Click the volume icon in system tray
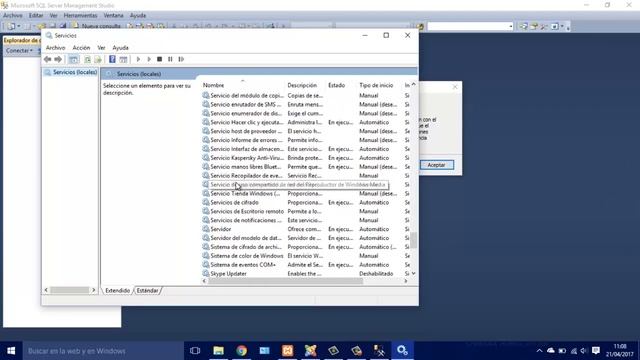 coord(584,351)
